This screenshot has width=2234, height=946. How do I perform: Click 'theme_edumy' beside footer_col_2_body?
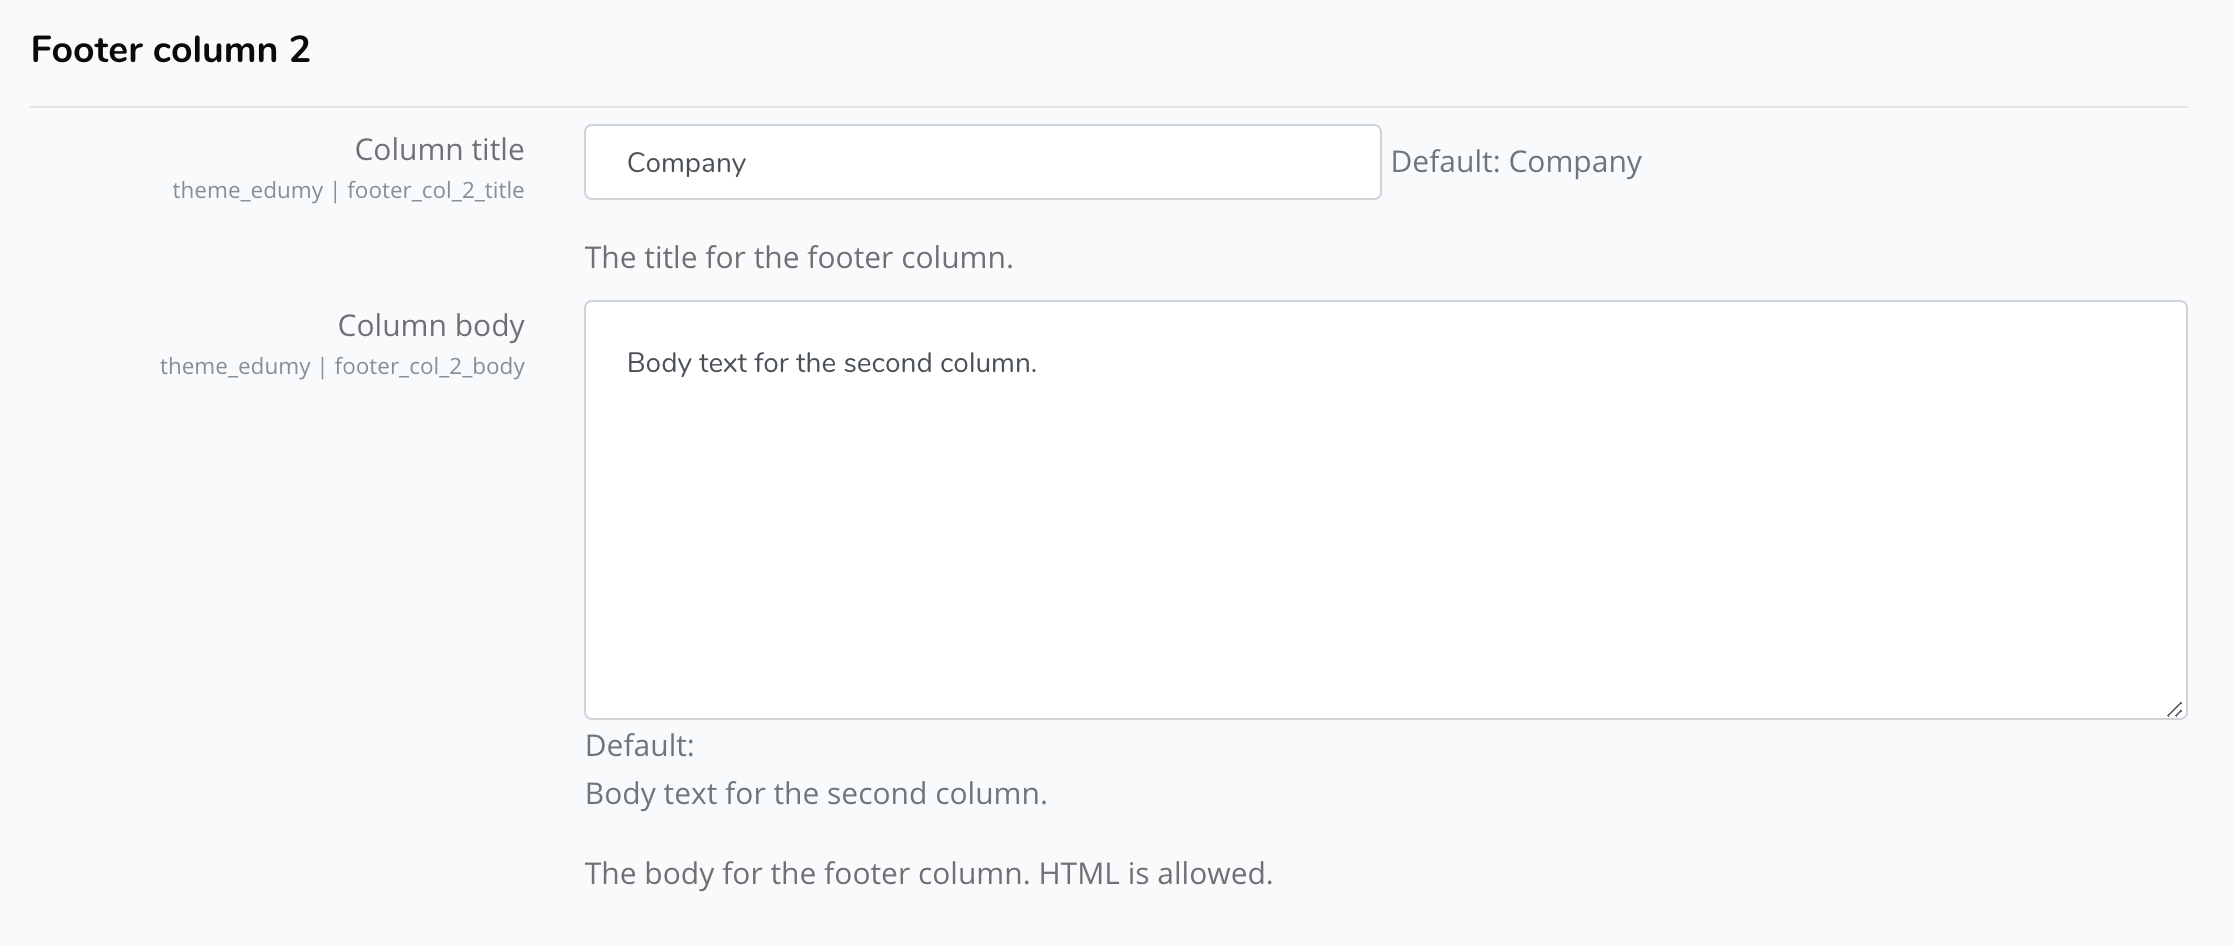click(235, 366)
